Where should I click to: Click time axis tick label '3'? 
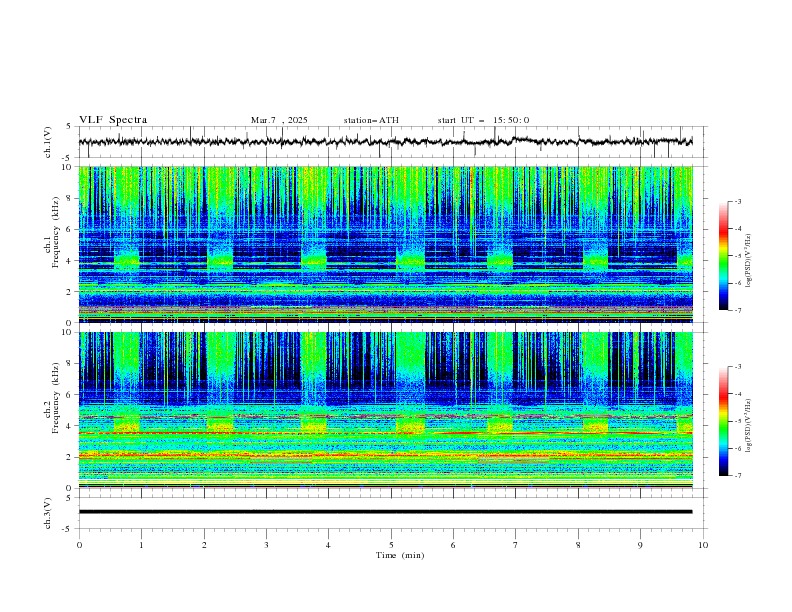point(266,545)
